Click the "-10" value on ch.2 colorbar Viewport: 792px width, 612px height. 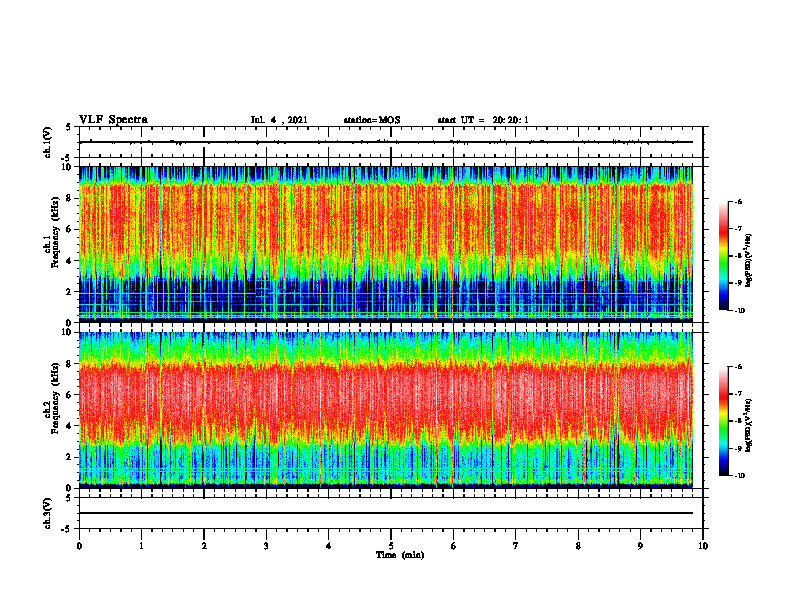coord(738,475)
